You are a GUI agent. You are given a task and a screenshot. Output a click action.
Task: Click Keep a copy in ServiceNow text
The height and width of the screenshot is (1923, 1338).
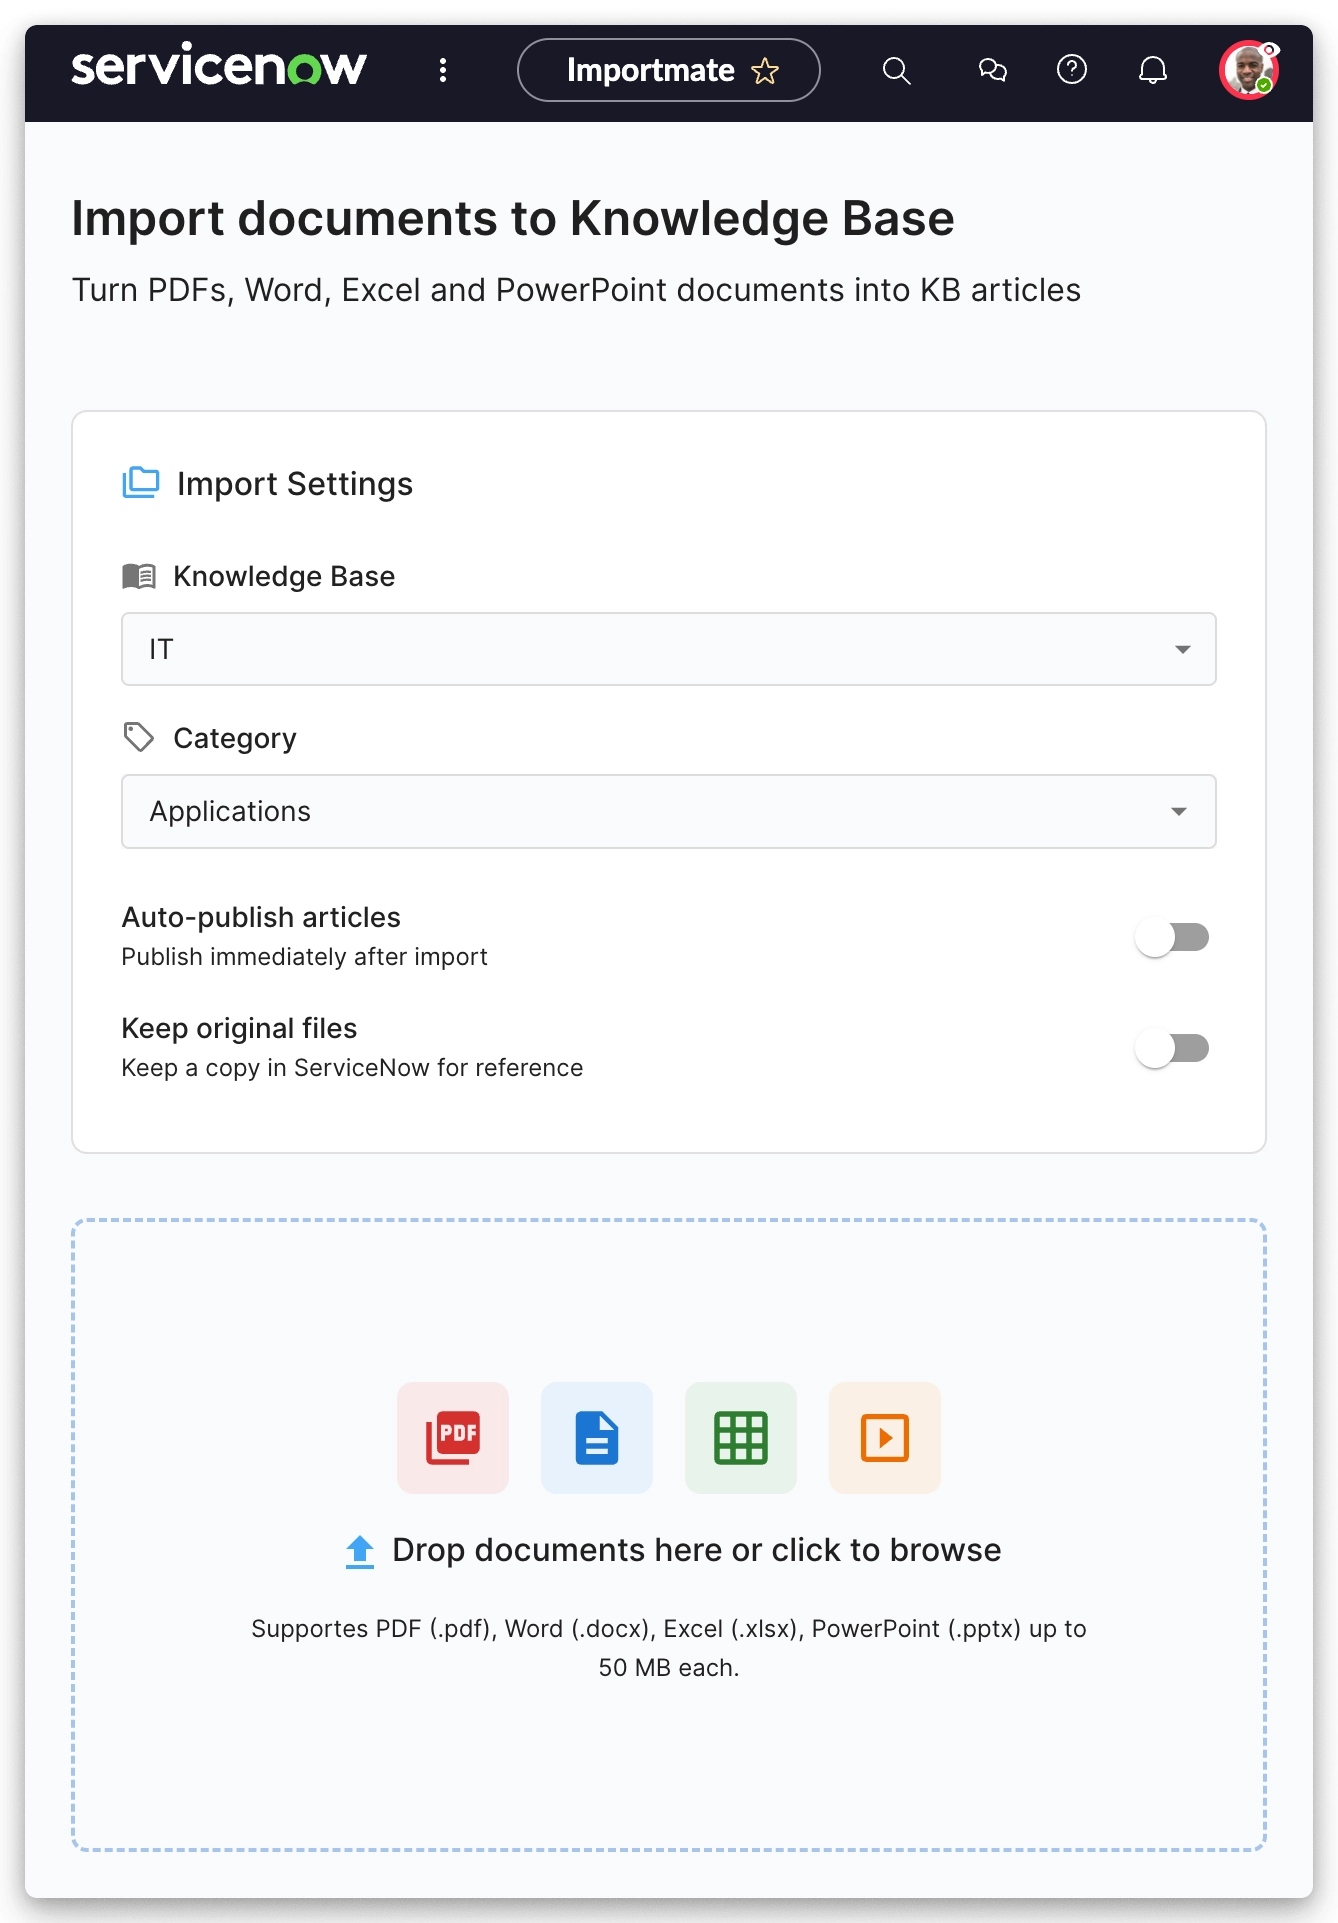pos(352,1068)
